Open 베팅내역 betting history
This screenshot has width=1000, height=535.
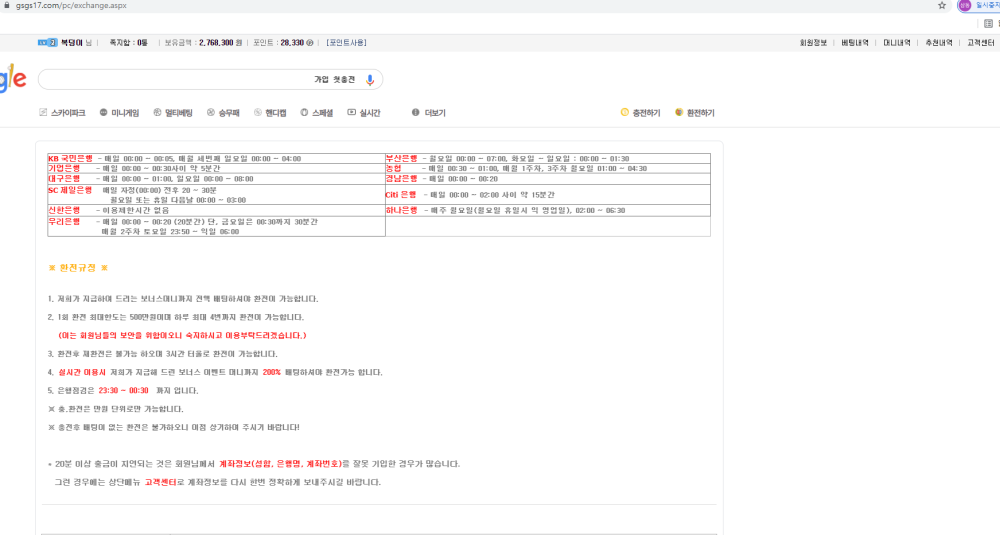coord(855,43)
